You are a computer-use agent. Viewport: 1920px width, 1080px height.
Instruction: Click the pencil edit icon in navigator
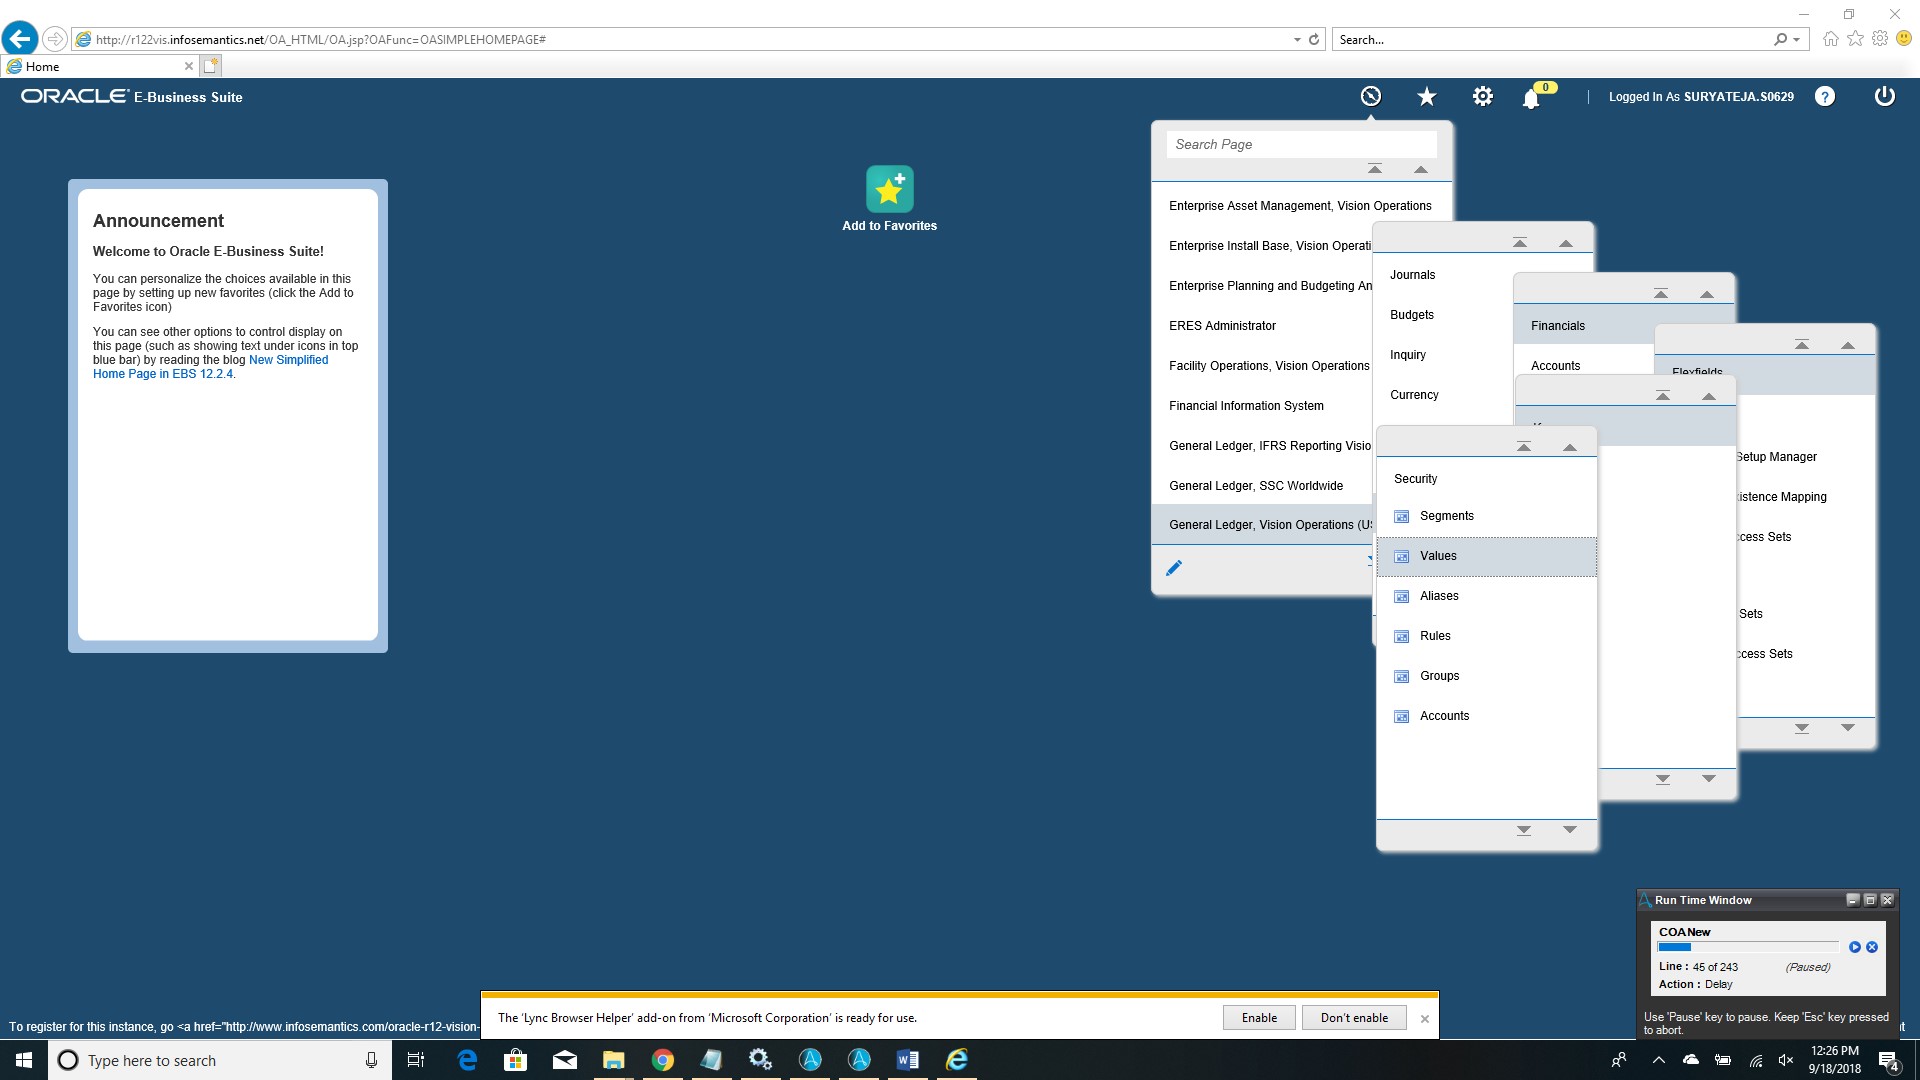tap(1174, 568)
